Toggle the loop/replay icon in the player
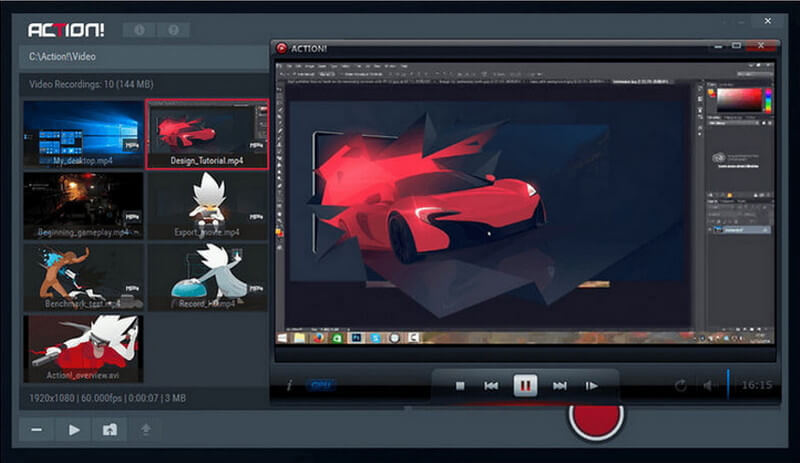 point(680,385)
